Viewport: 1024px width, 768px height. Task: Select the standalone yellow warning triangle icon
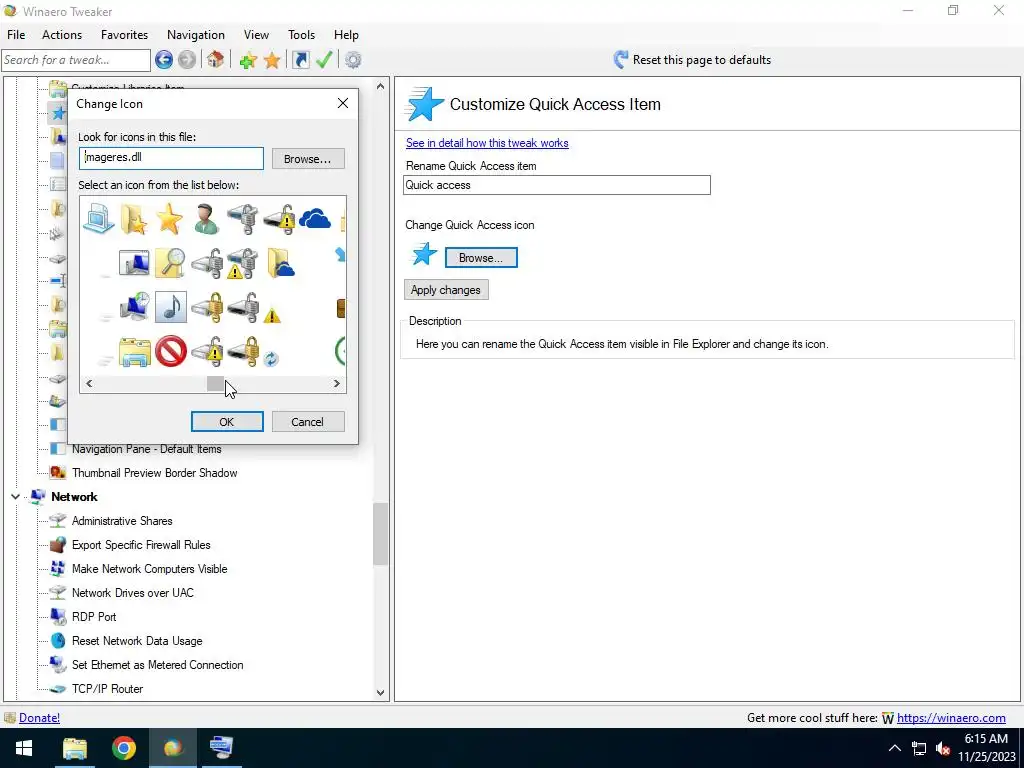pyautogui.click(x=272, y=316)
